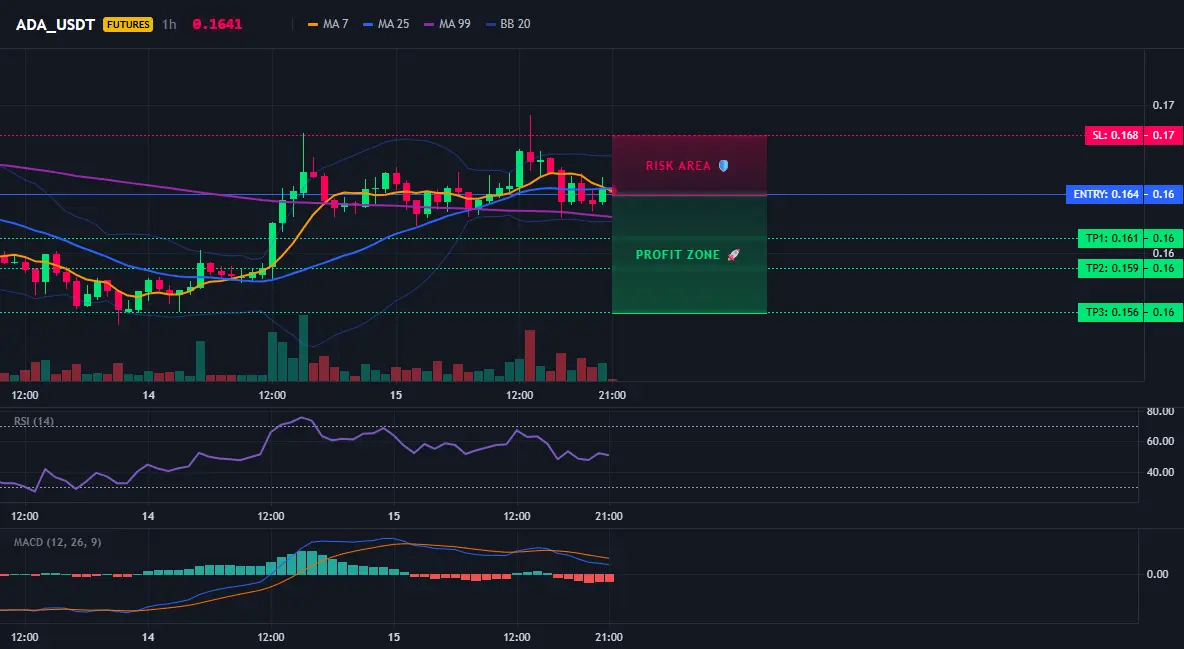Select the ENTRY: 0.164 price label
Screen dimensions: 1184x649
(1105, 194)
